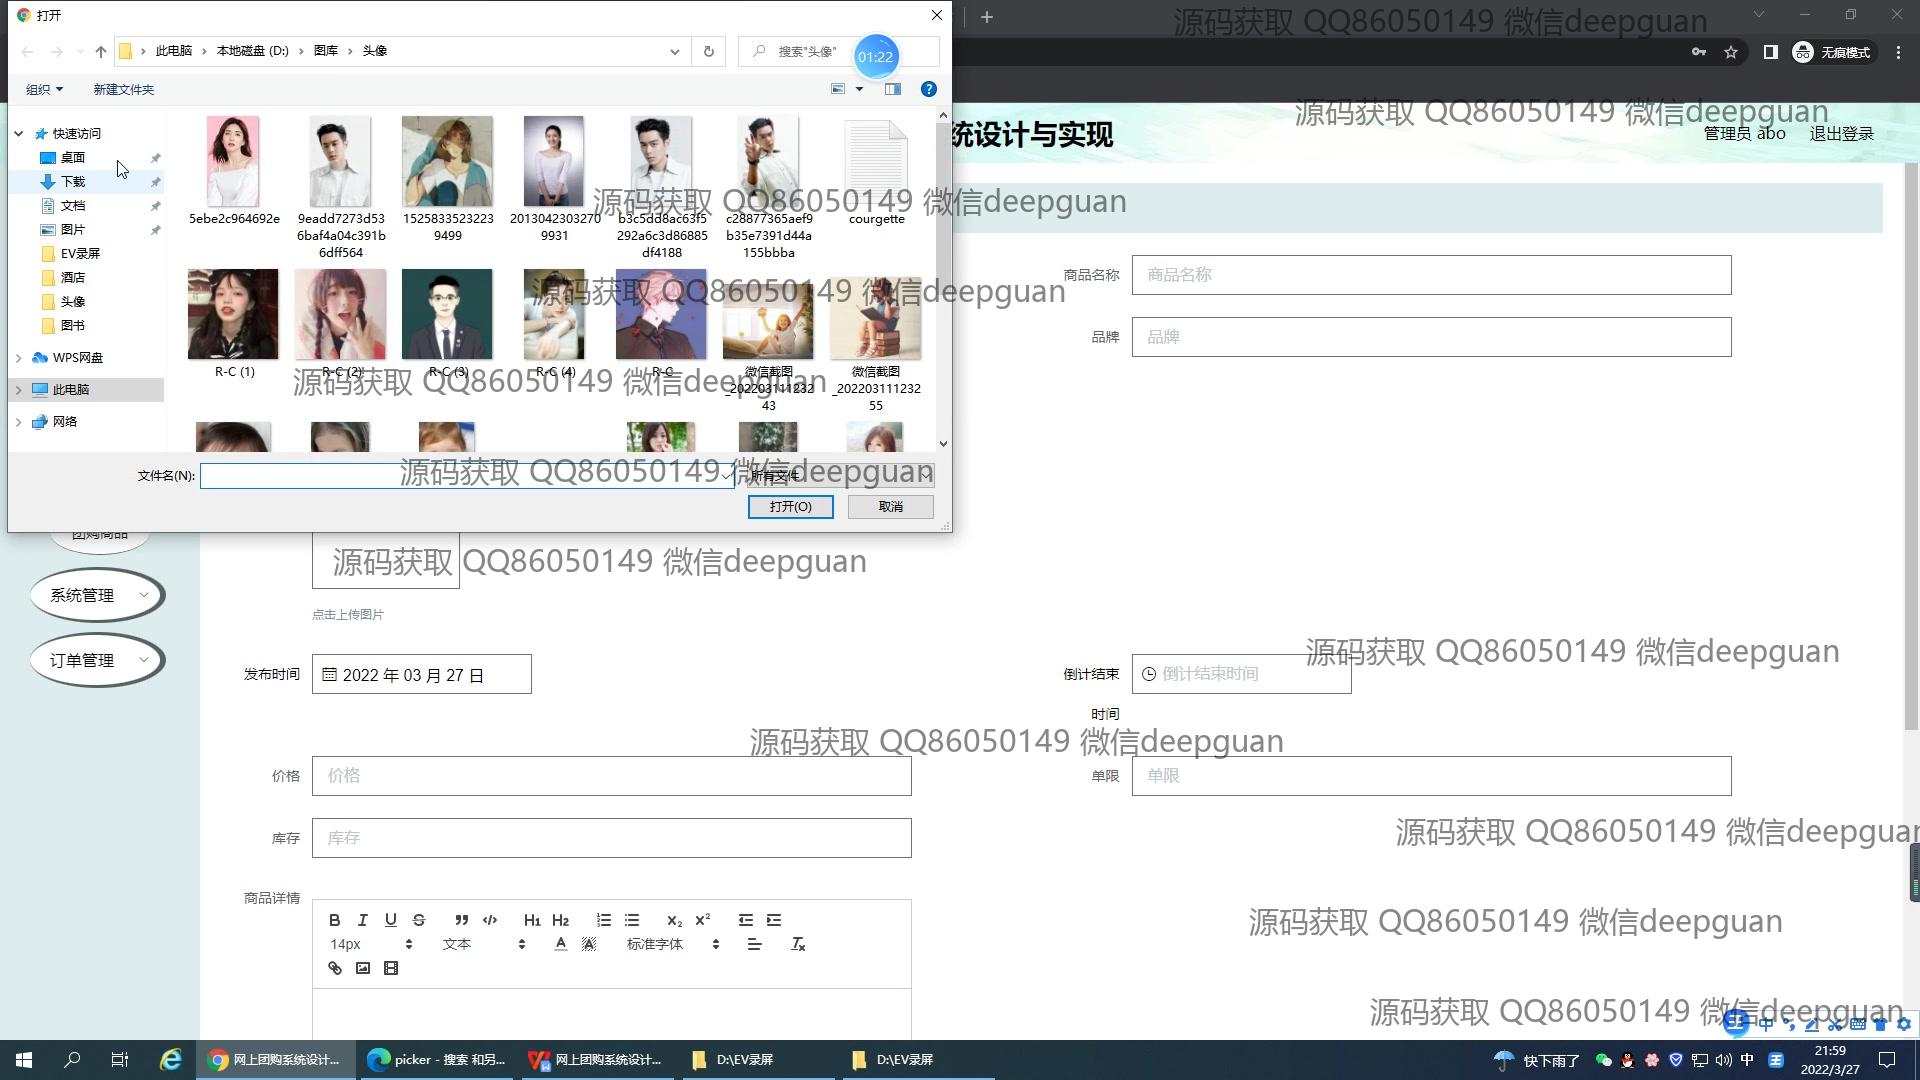Insert blockquote using the quote icon
Image resolution: width=1920 pixels, height=1080 pixels.
point(461,920)
